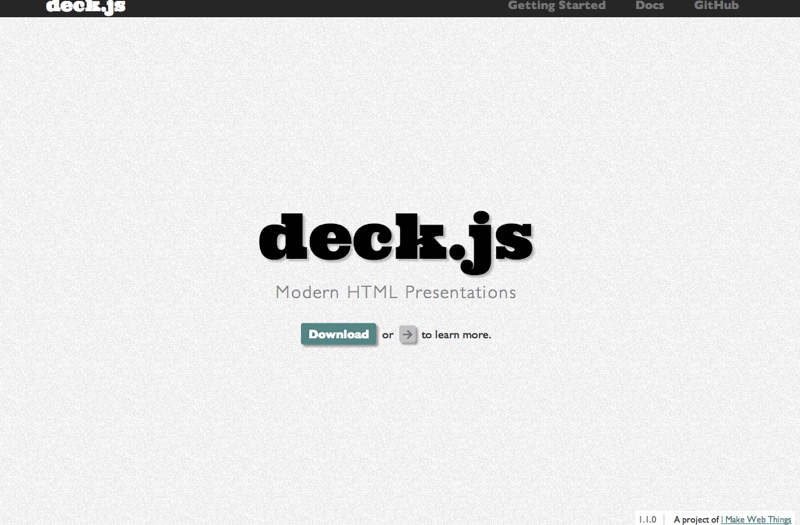Click the deck.js logo in the navigation bar
This screenshot has width=800, height=525.
point(85,6)
